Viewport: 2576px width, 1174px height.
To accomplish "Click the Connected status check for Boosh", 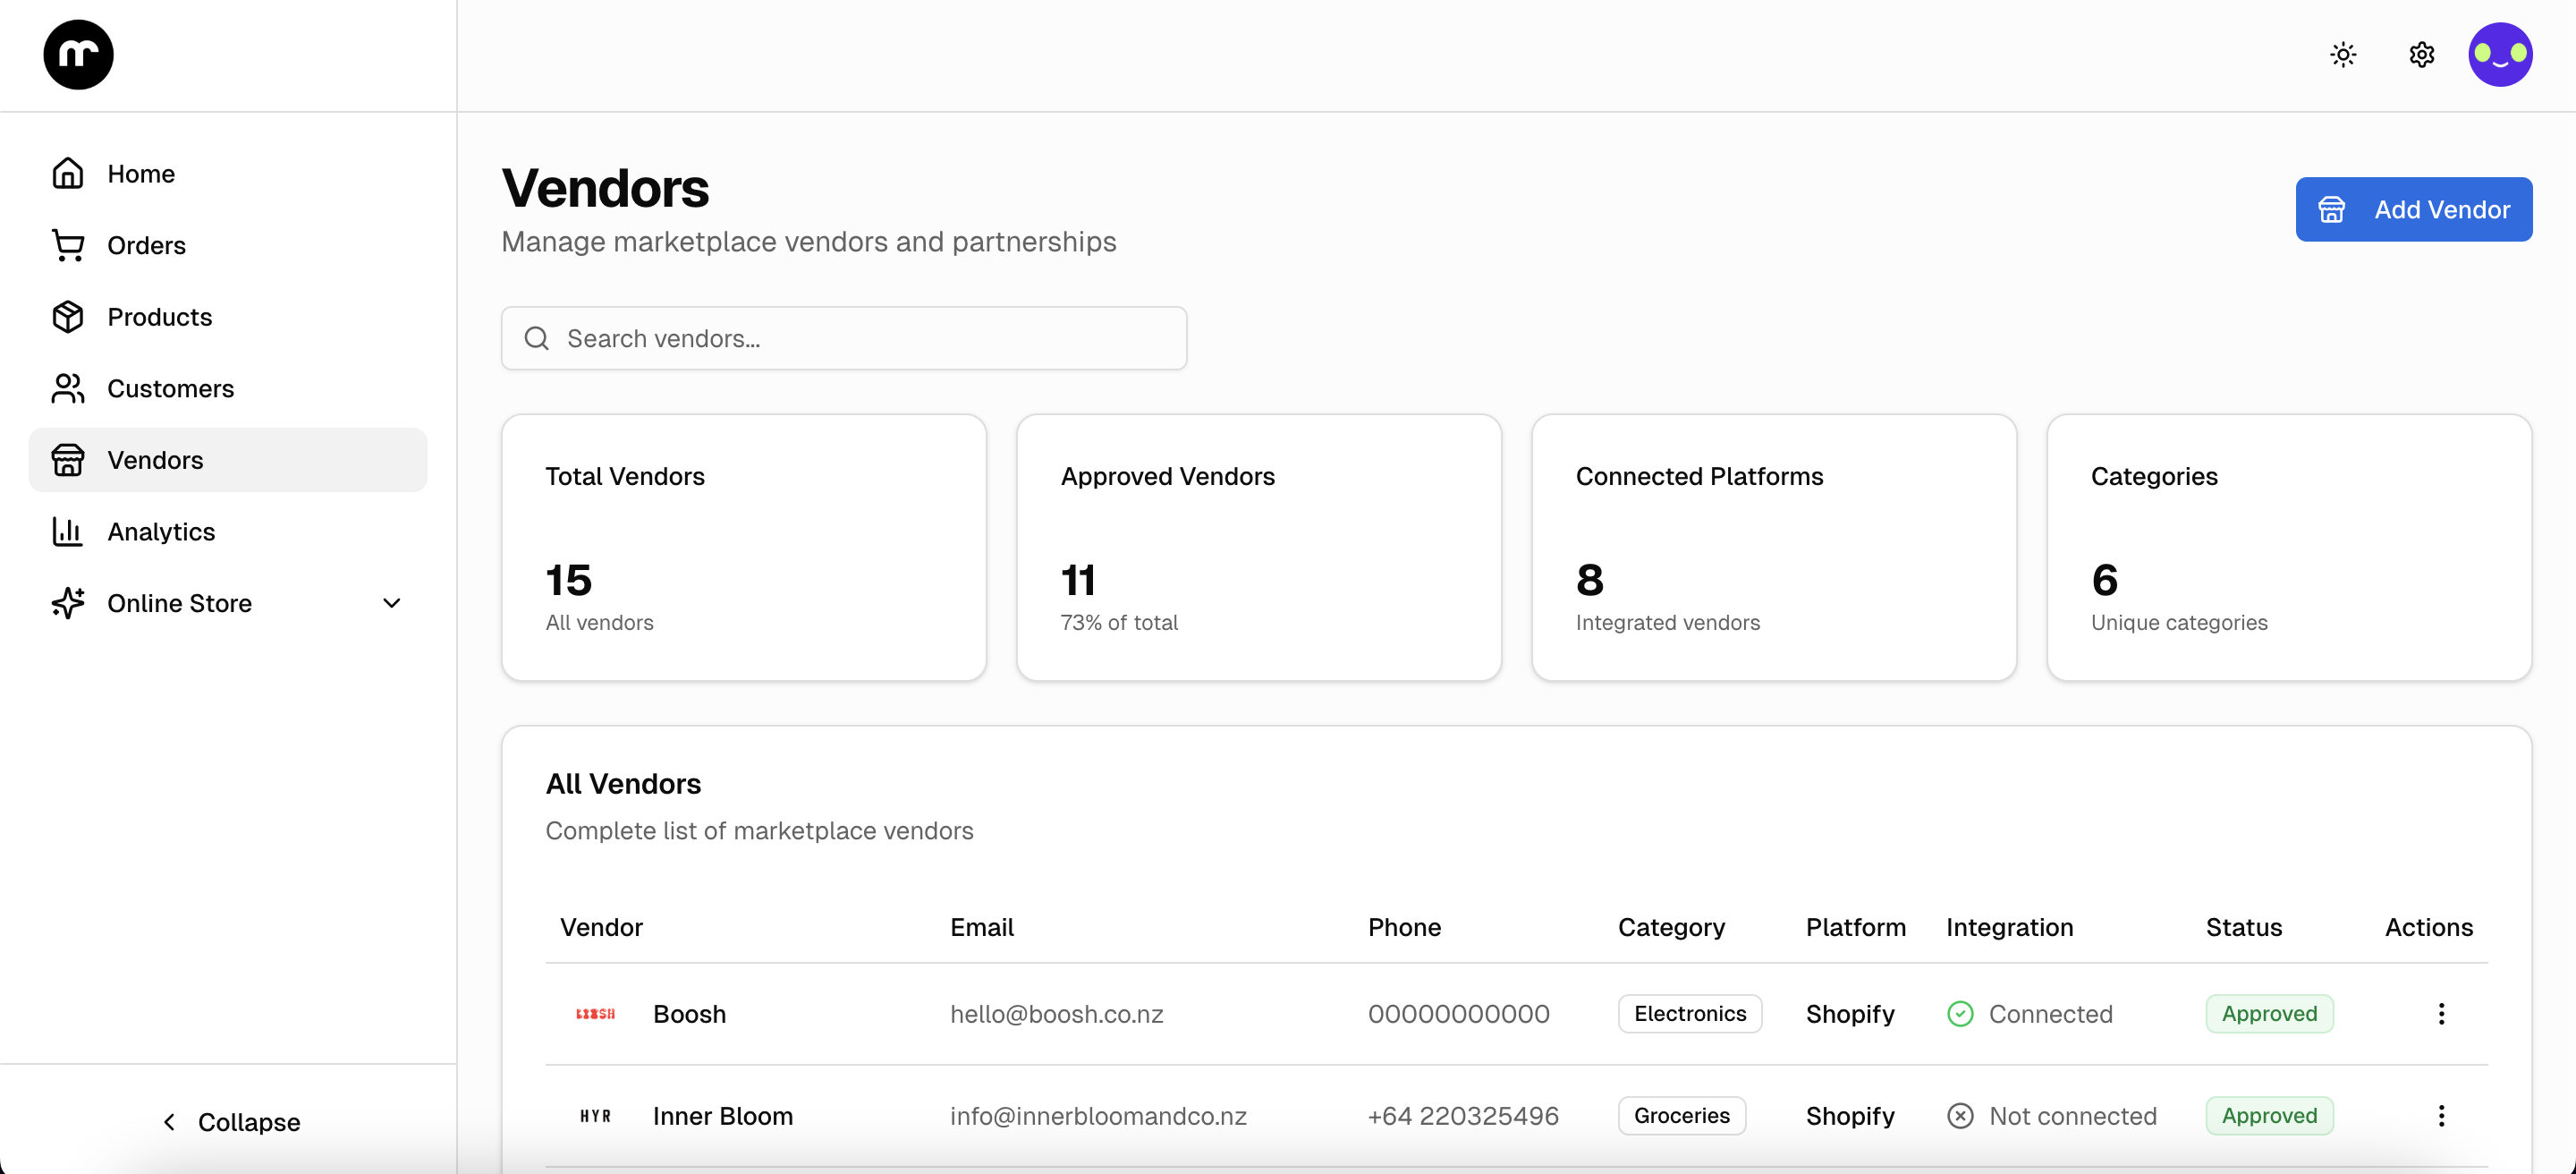I will 1960,1013.
